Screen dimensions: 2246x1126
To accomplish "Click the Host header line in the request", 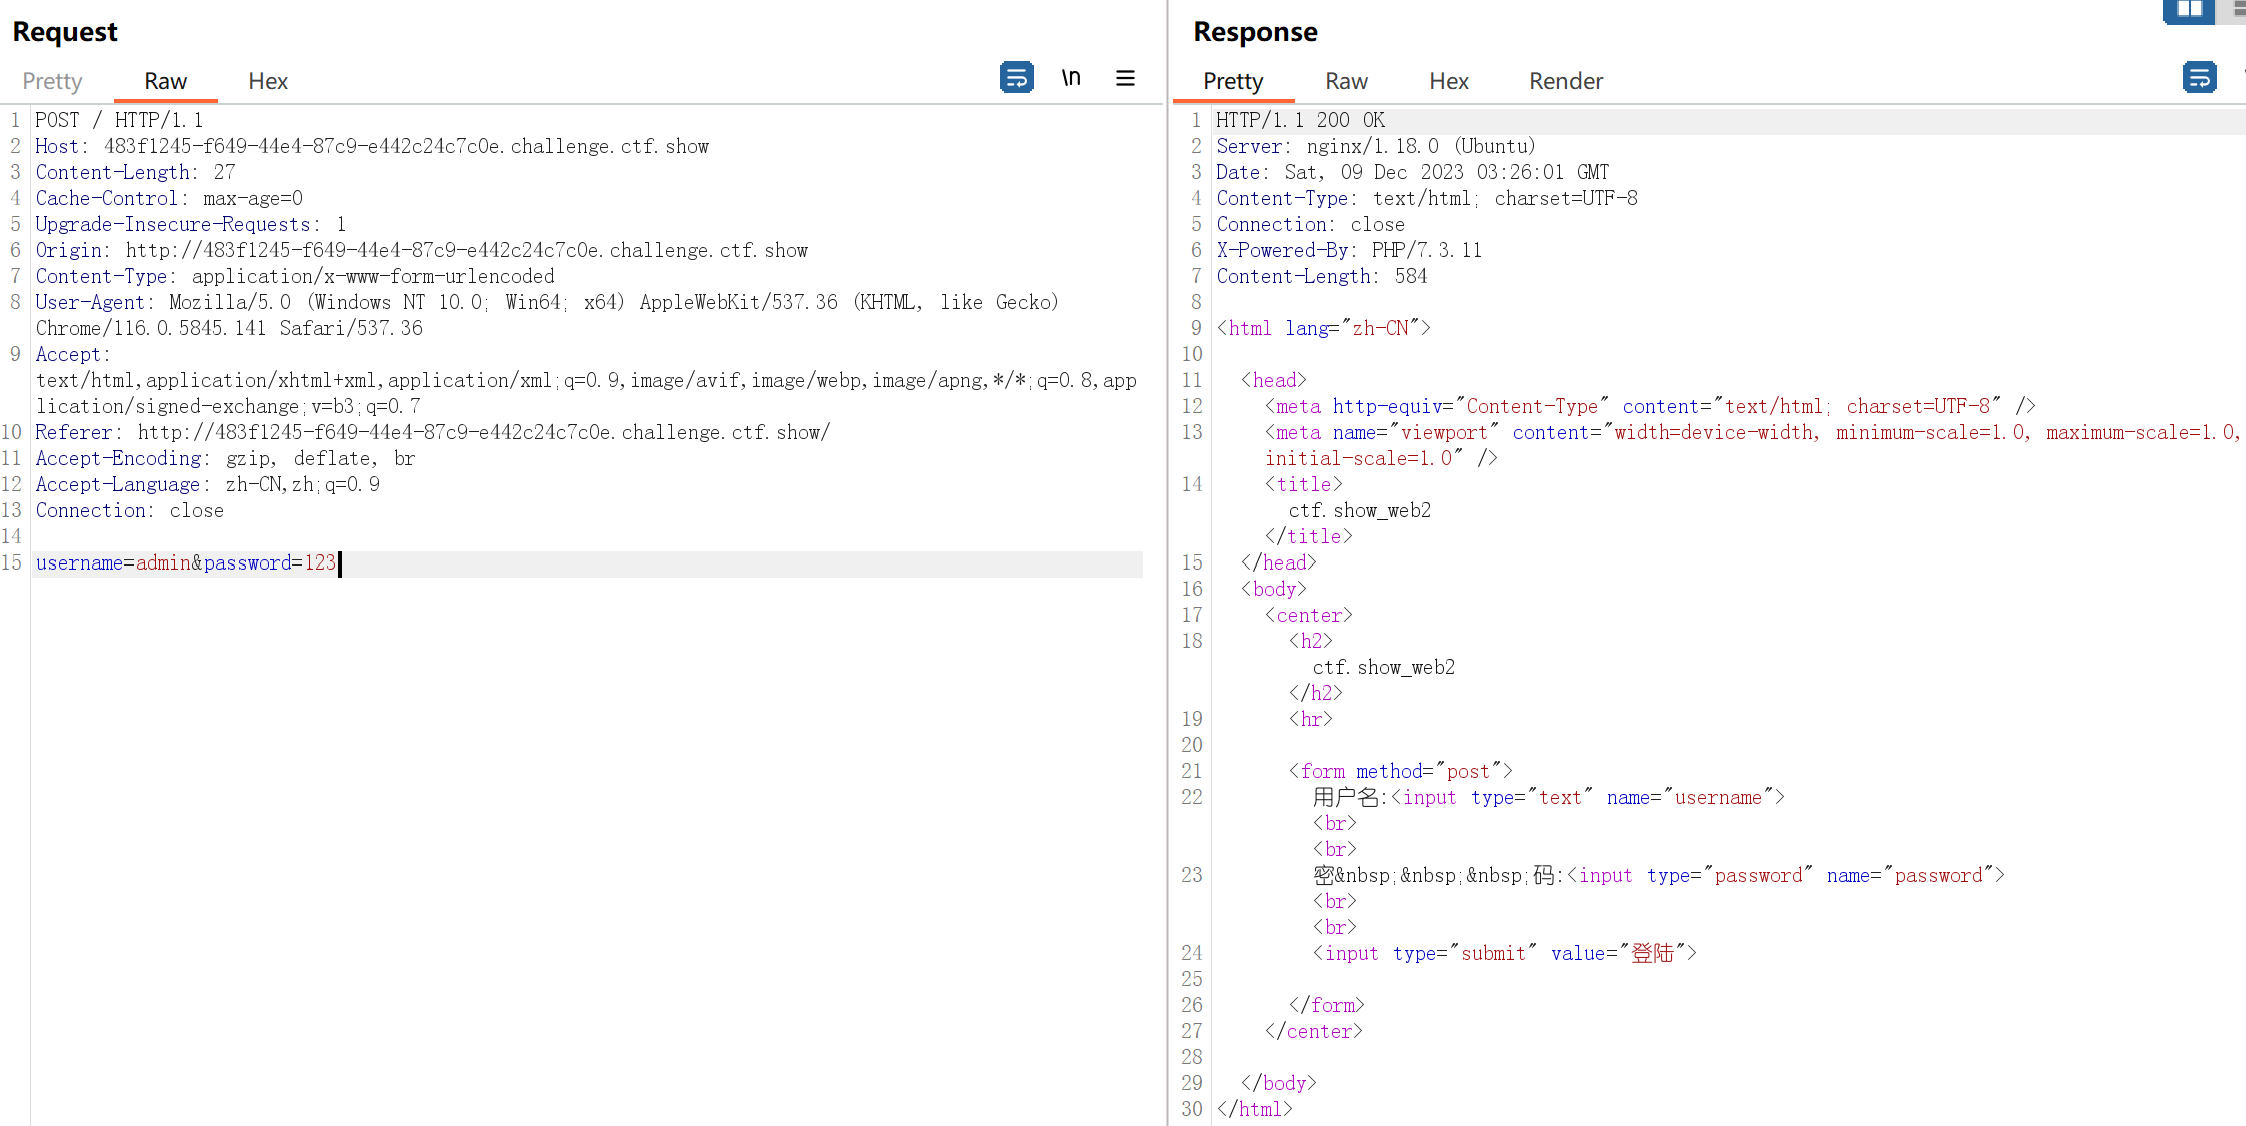I will pos(371,146).
